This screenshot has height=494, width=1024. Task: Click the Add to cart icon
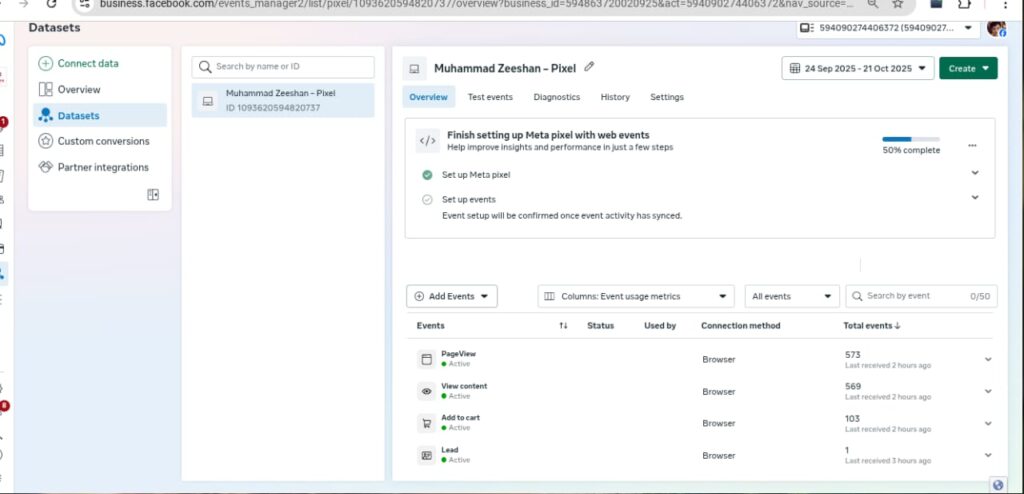426,423
